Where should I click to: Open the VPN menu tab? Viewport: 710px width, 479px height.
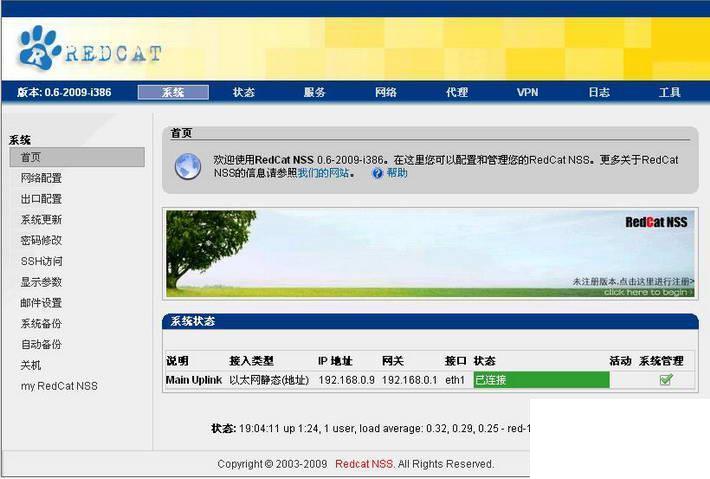[528, 92]
